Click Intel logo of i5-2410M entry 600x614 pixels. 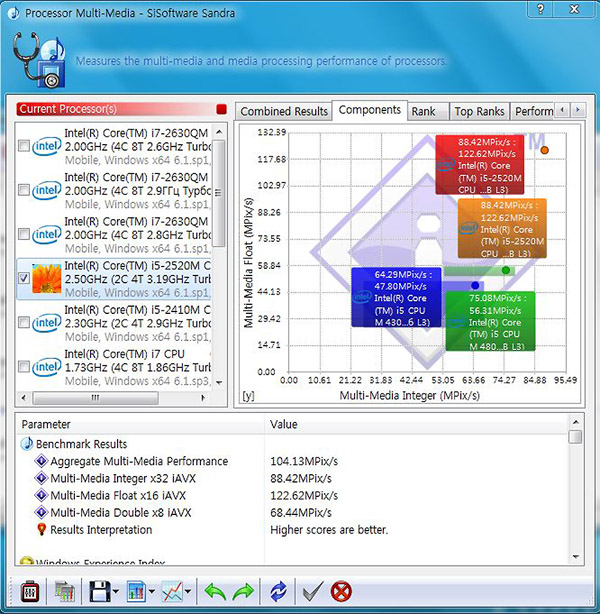47,323
